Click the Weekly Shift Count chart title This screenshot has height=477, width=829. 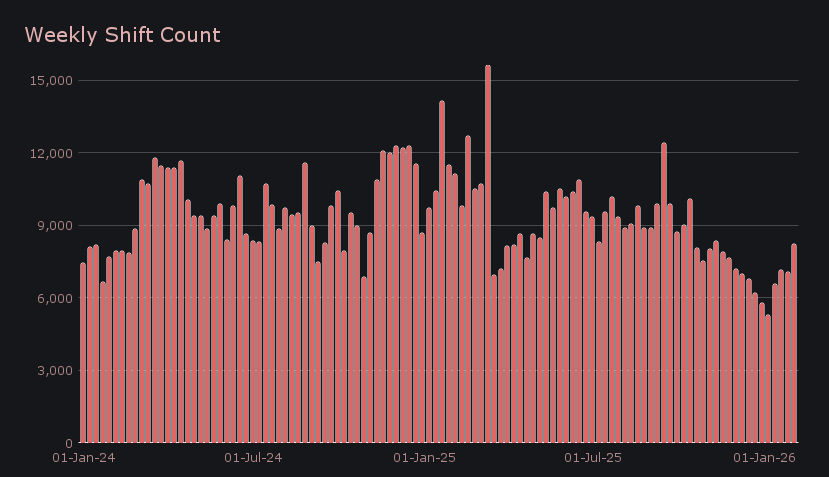click(x=122, y=36)
